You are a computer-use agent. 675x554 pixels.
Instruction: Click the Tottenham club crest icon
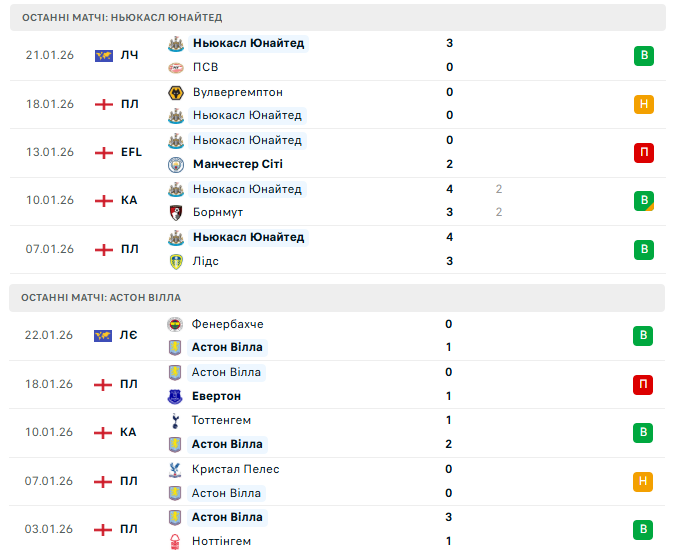click(x=175, y=421)
